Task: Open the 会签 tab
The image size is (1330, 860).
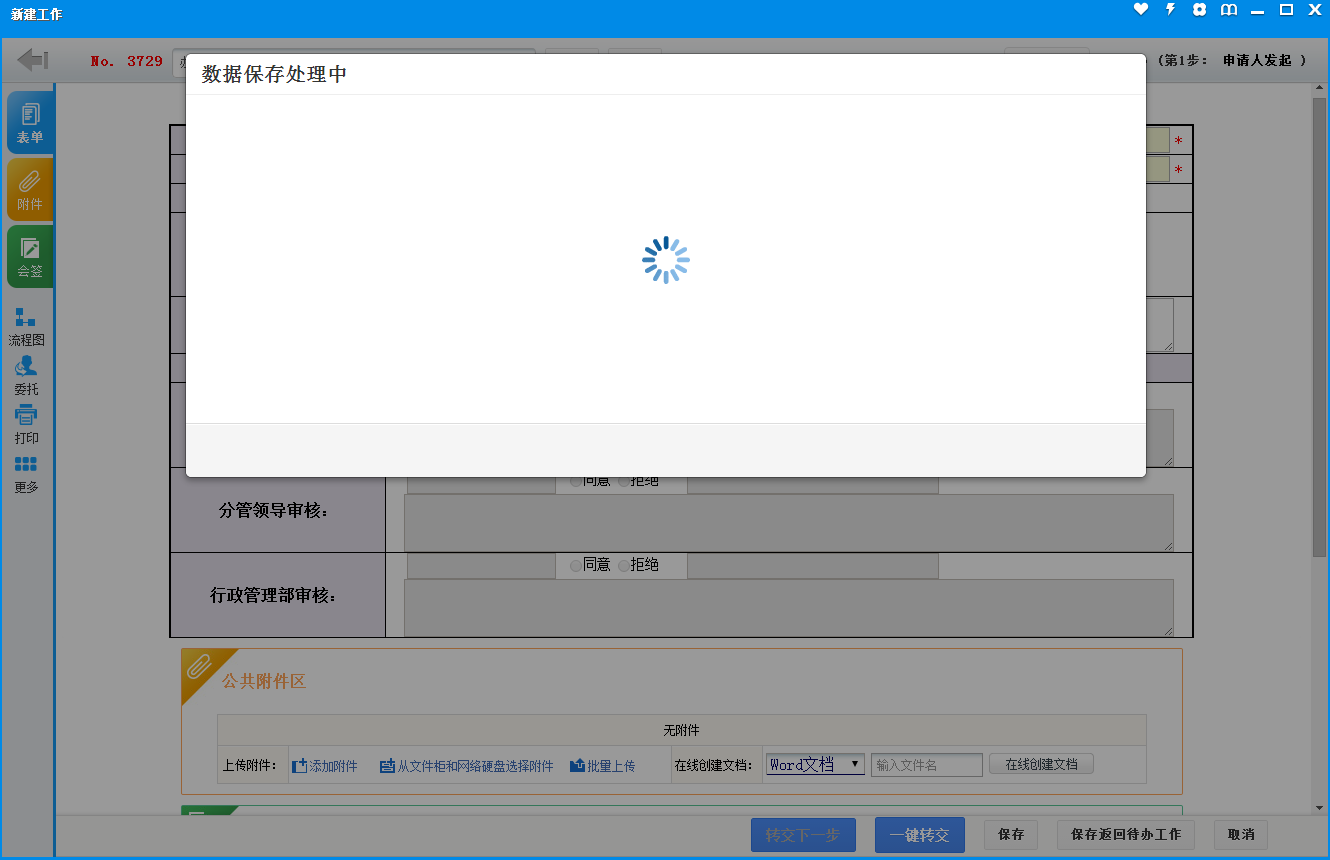Action: coord(30,257)
